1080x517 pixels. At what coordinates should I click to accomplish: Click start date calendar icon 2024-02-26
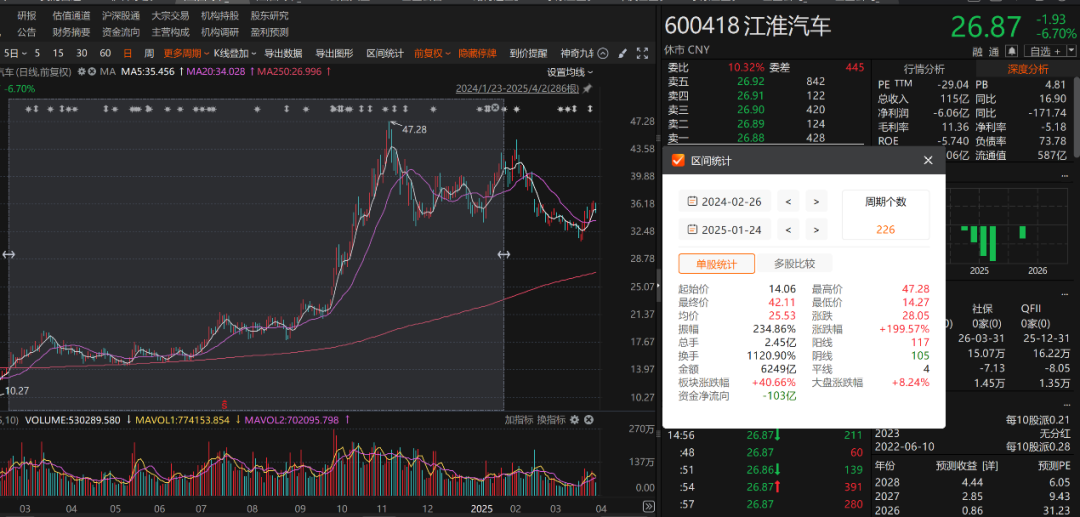tap(692, 202)
